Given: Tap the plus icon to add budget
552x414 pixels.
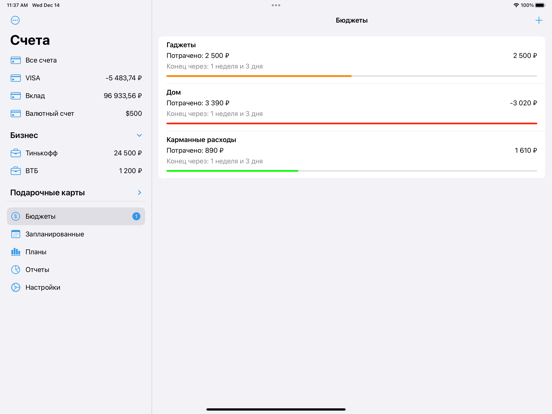Looking at the screenshot, I should pyautogui.click(x=539, y=20).
